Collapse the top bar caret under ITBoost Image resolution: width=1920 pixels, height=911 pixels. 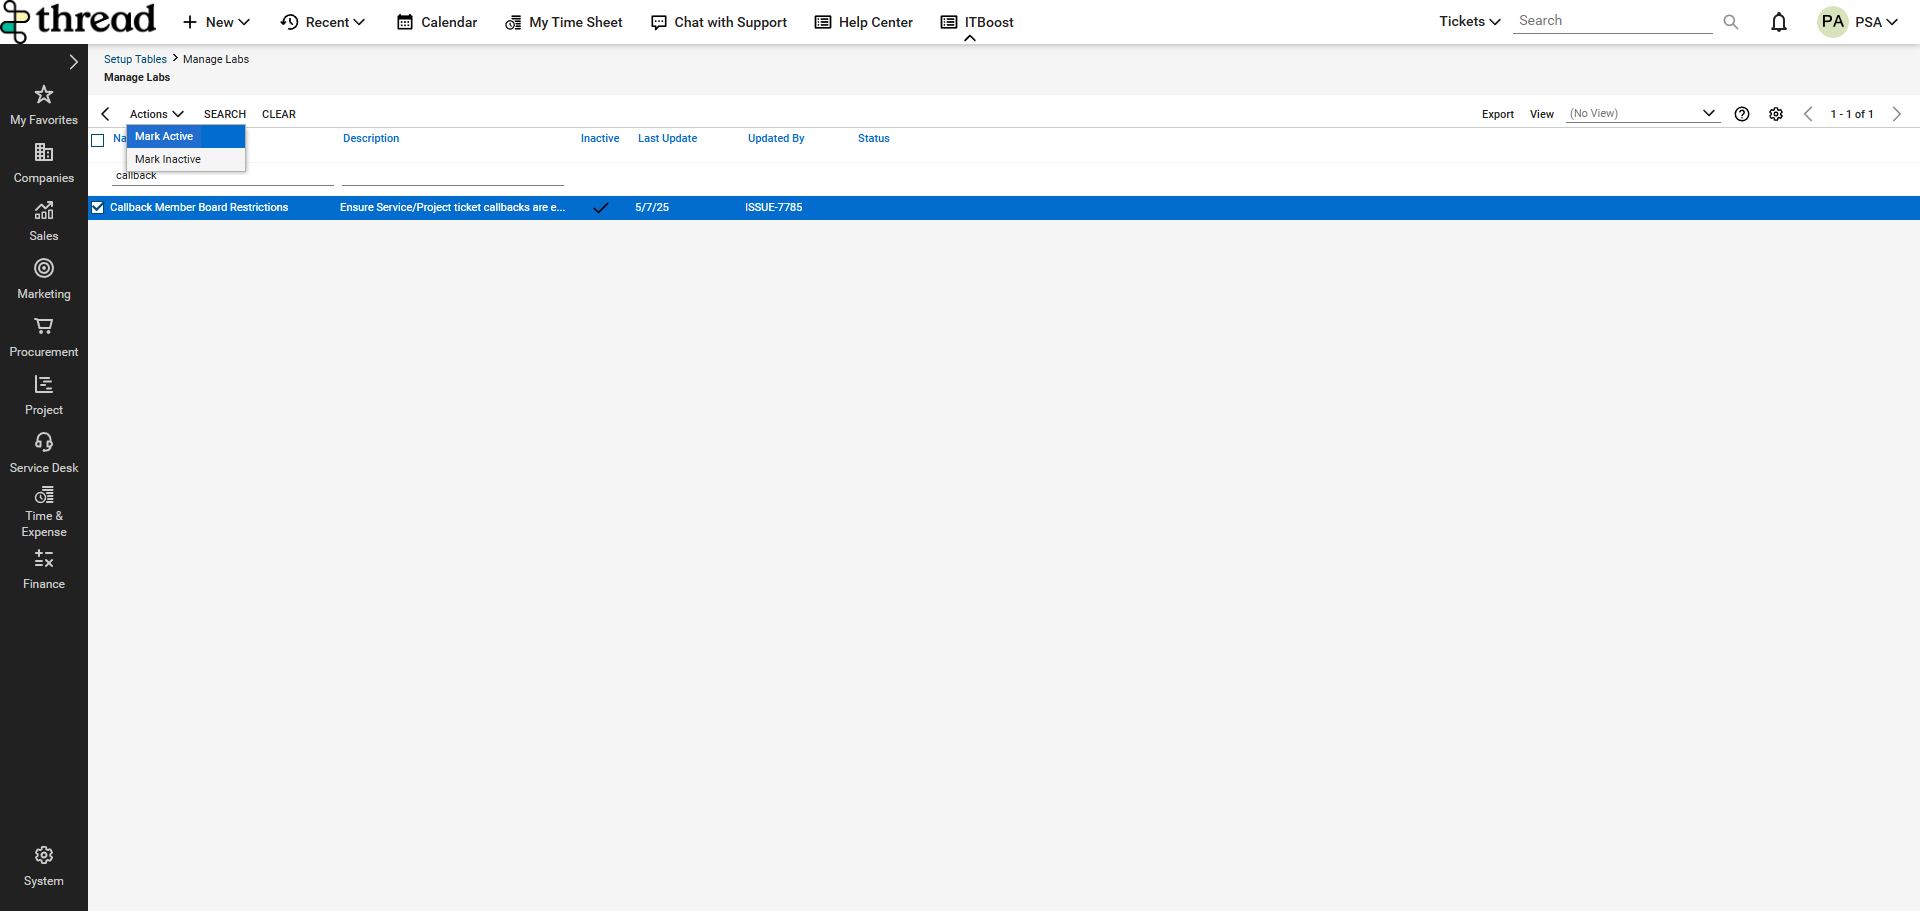click(x=970, y=38)
